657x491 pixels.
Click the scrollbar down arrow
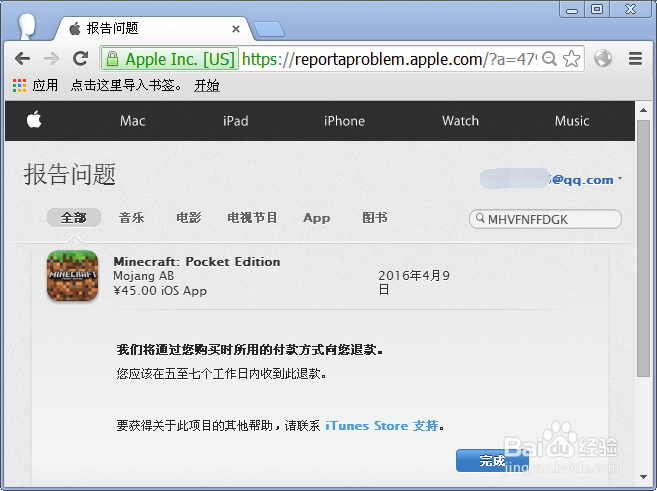(x=643, y=477)
